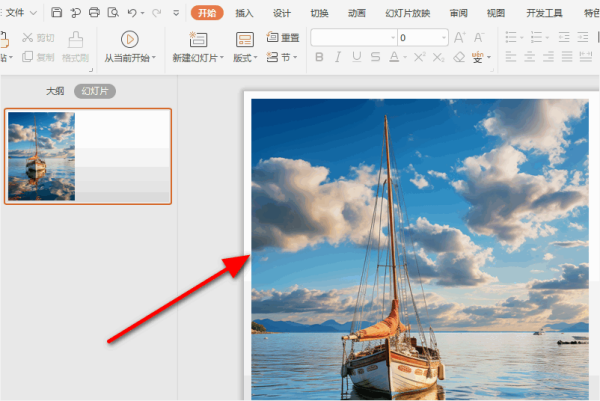The height and width of the screenshot is (401, 600).
Task: Click the 重置 reset button
Action: (283, 37)
